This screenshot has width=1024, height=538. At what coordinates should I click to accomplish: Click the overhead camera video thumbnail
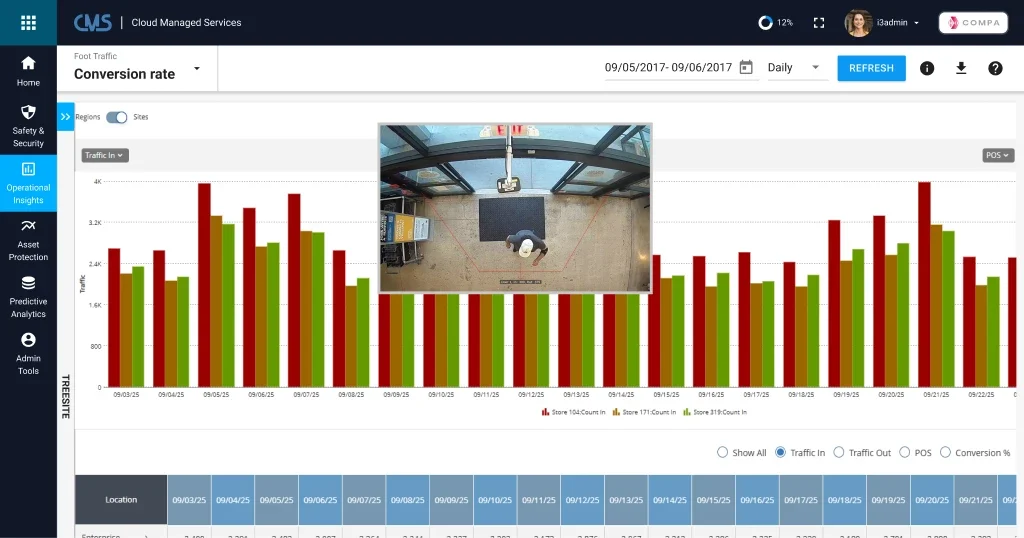pos(515,208)
